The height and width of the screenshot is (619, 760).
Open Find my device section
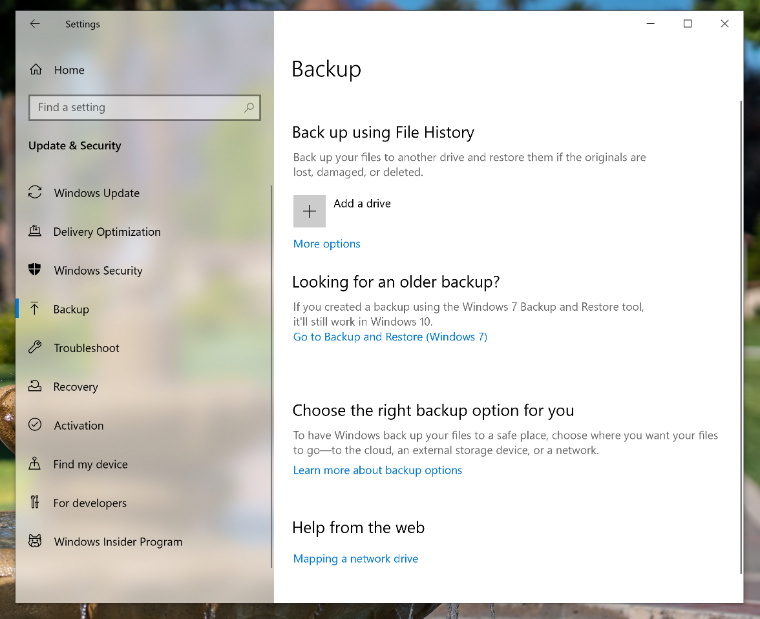coord(91,464)
